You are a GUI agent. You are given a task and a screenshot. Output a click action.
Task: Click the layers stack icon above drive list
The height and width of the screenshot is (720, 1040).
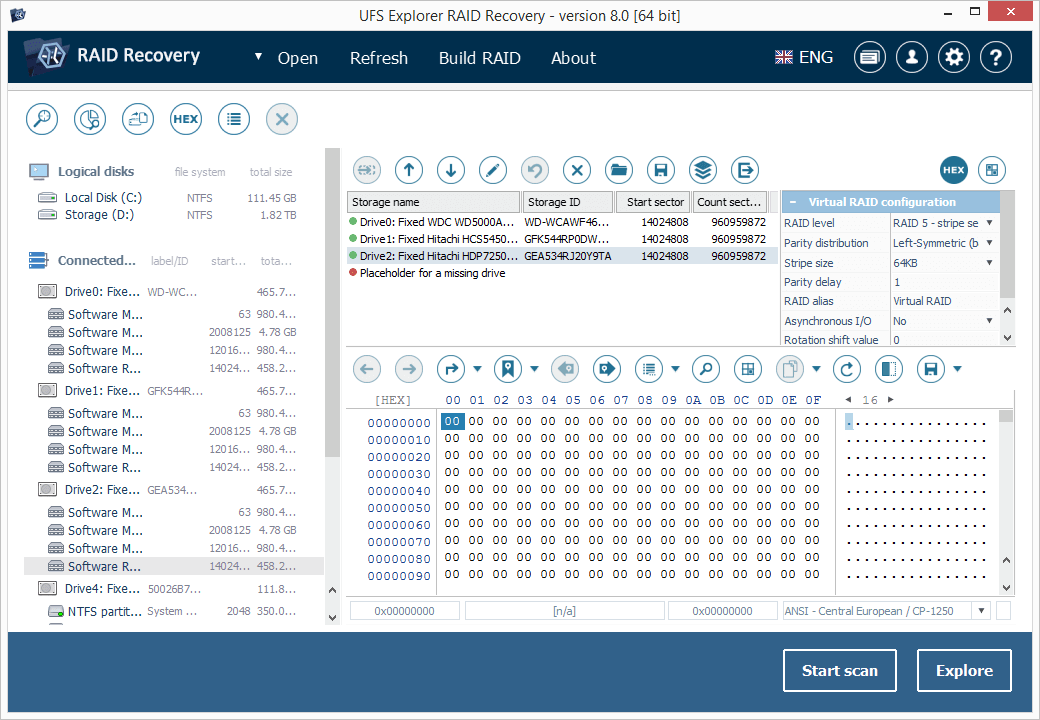coord(702,170)
